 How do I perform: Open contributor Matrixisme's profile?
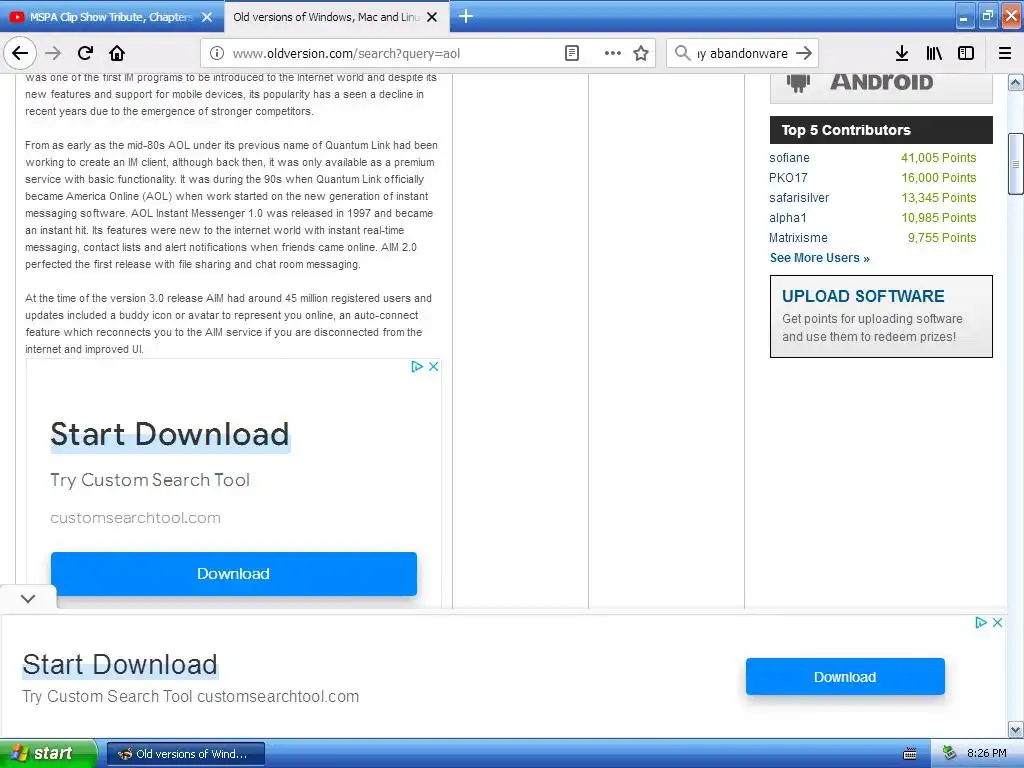click(x=798, y=238)
